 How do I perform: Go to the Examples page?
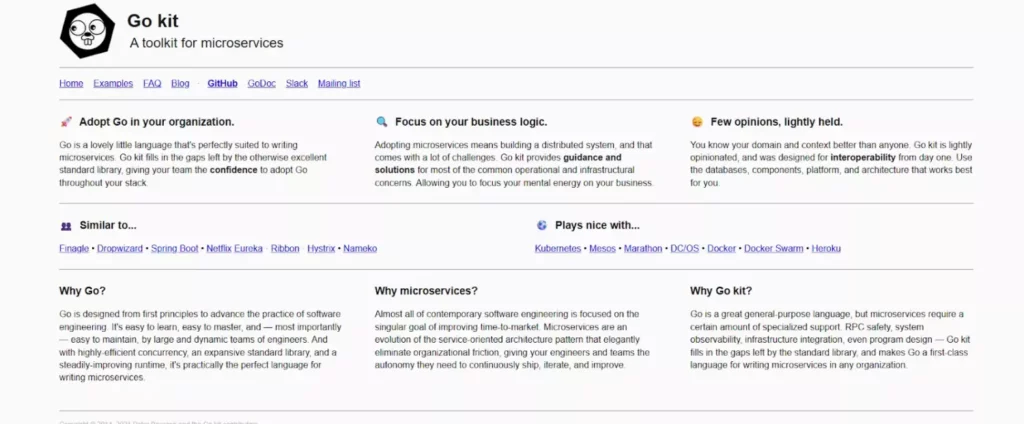pyautogui.click(x=113, y=84)
